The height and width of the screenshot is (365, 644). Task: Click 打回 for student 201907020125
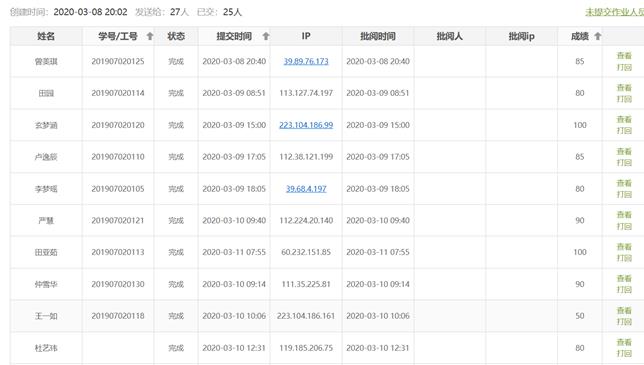pos(624,67)
